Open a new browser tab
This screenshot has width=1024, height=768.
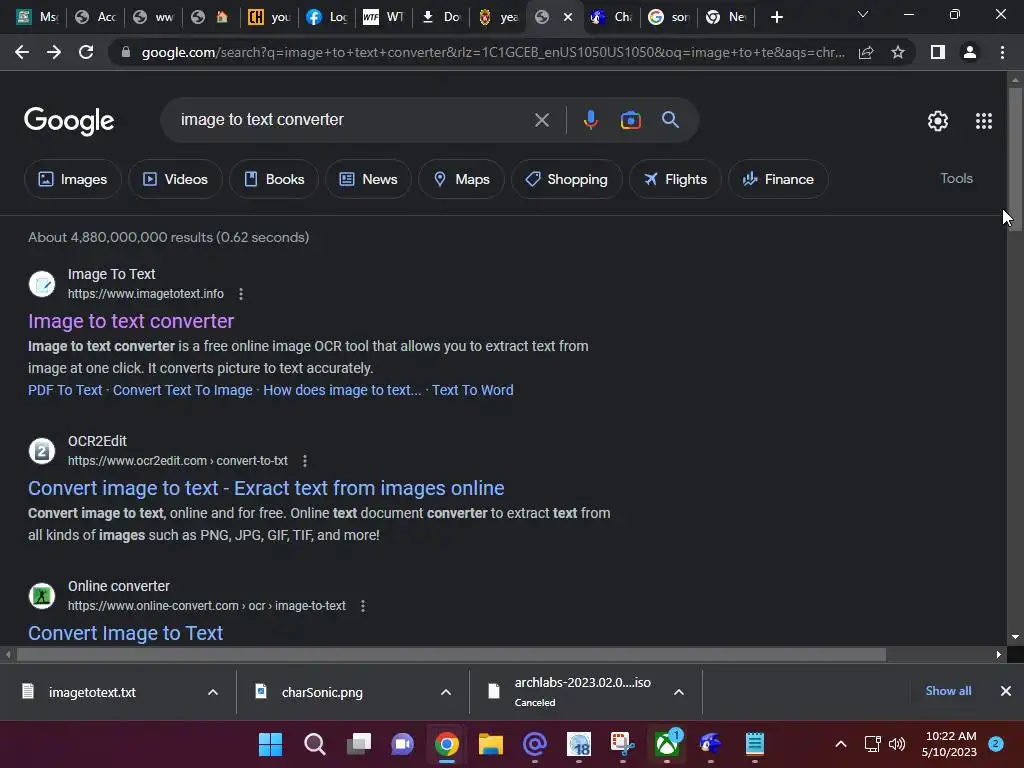coord(776,17)
